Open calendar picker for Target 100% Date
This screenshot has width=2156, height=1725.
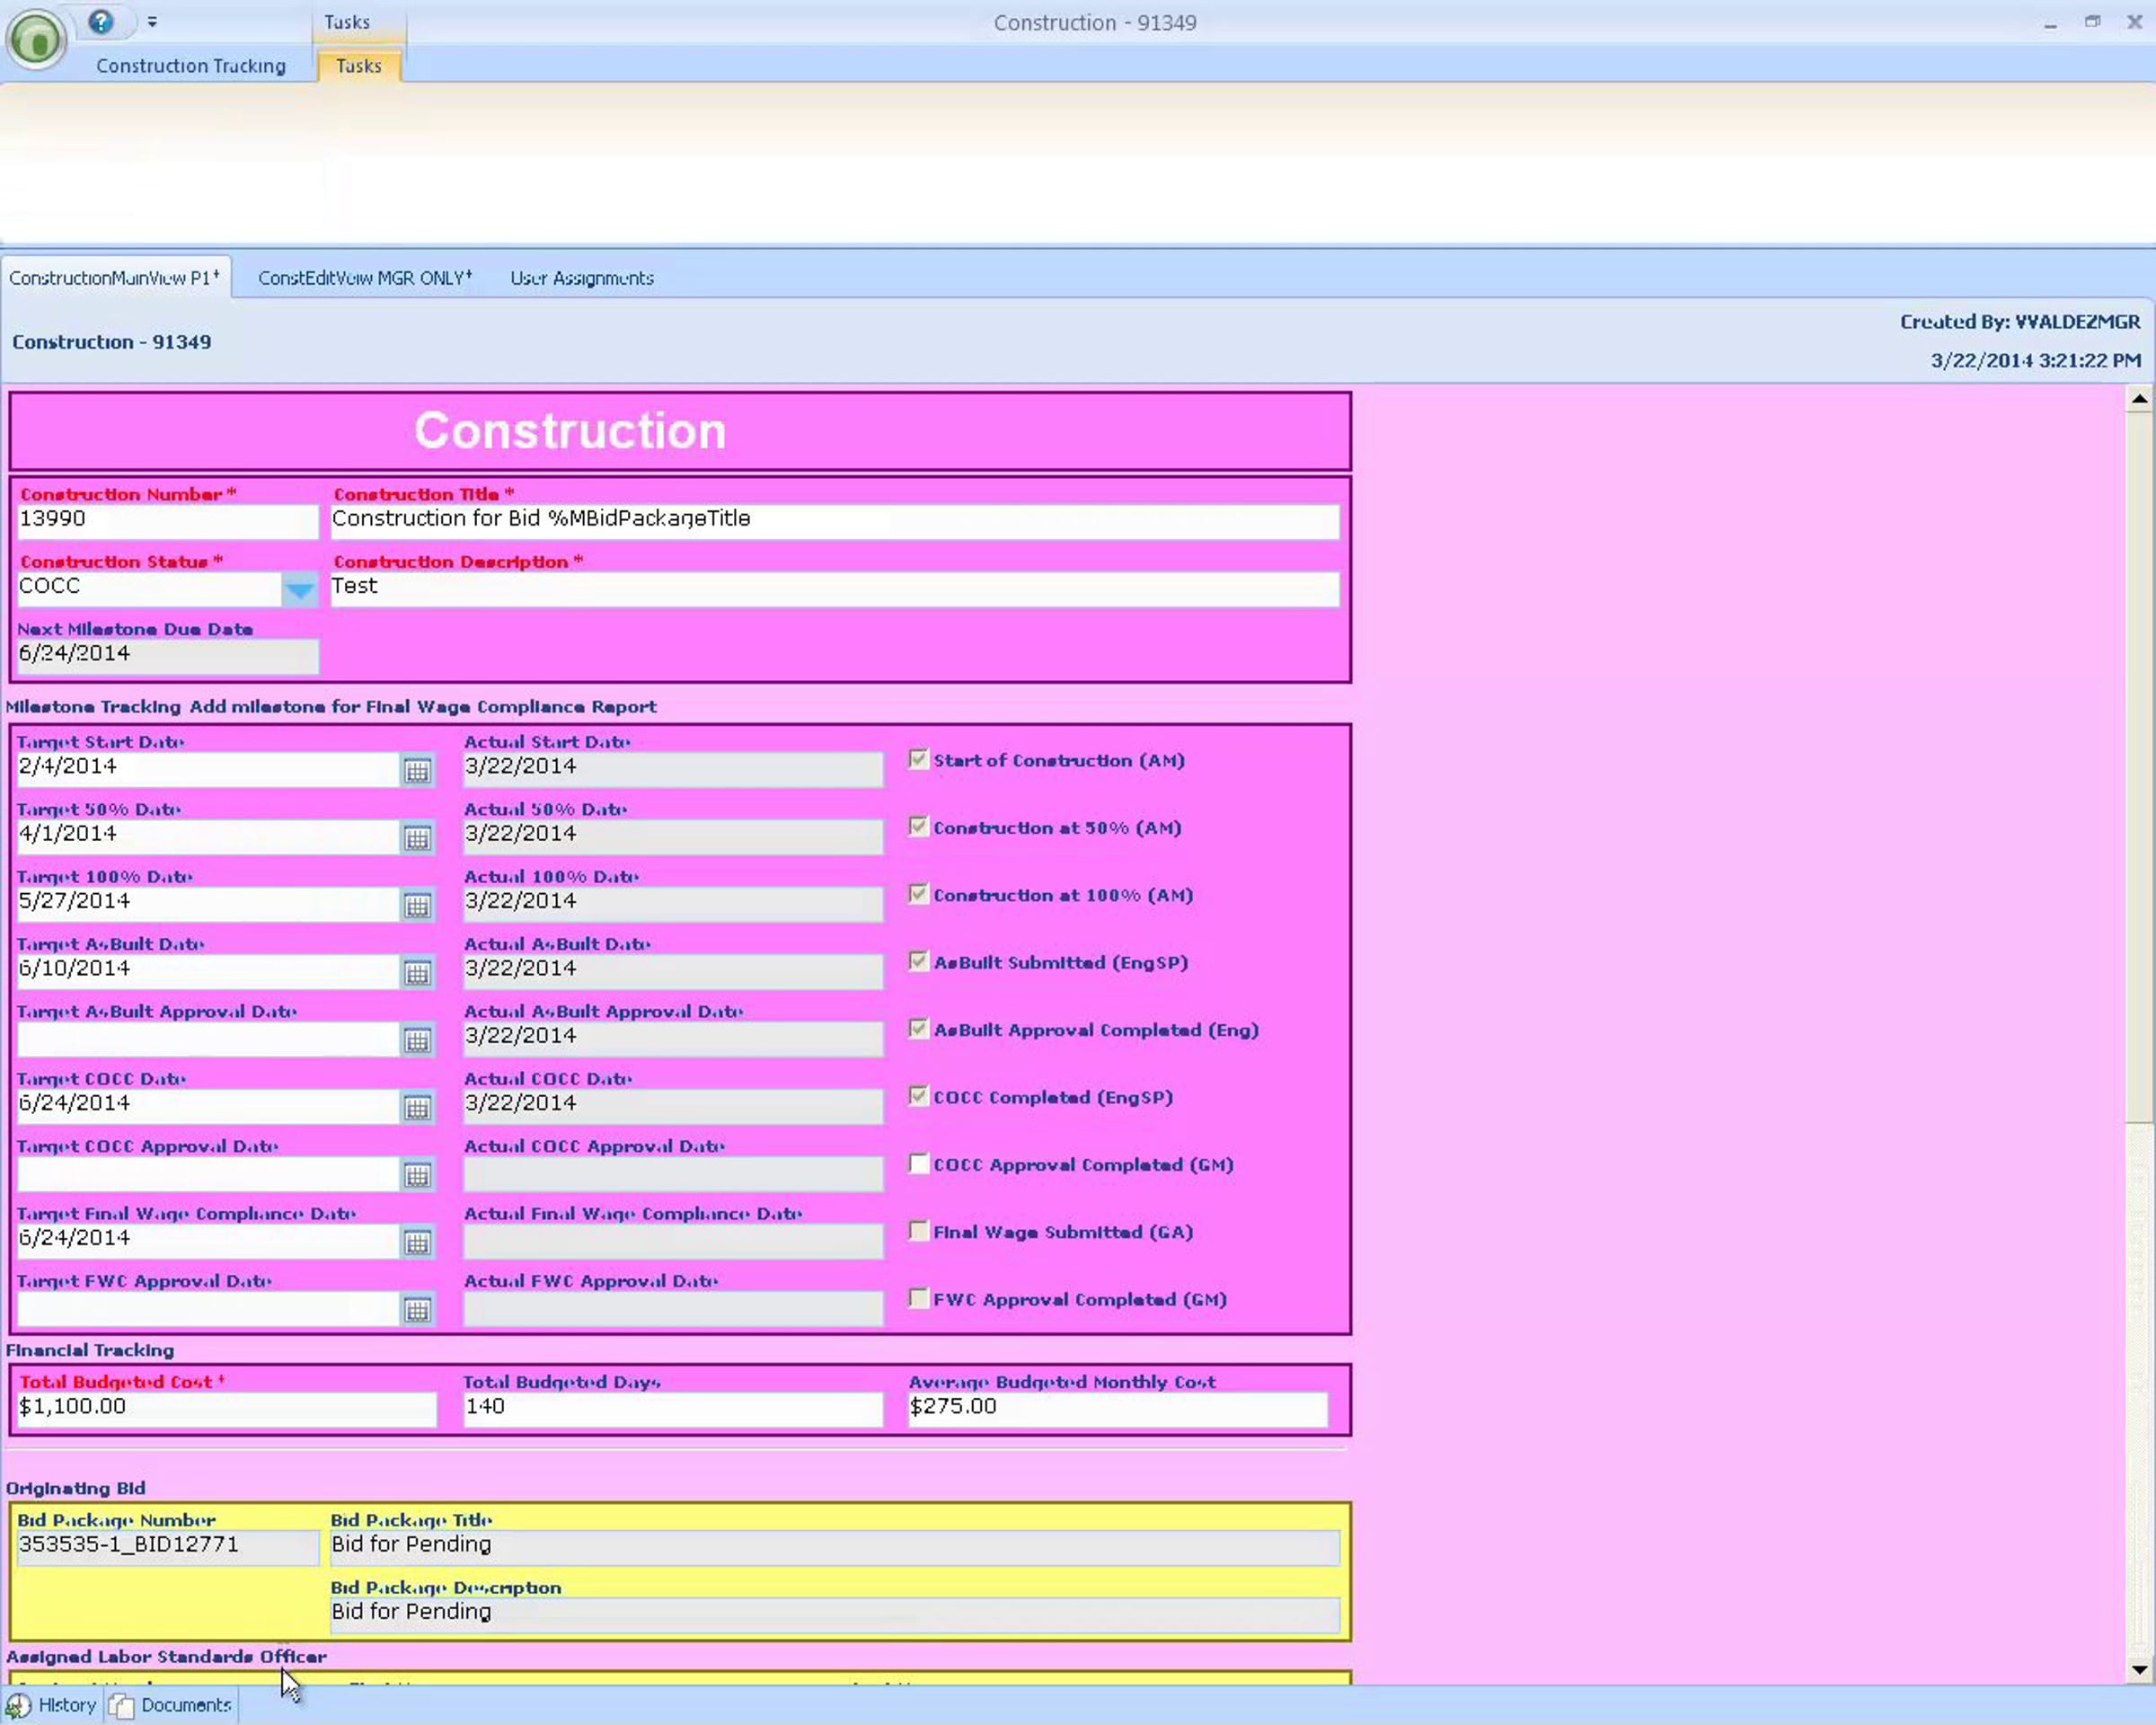[417, 905]
